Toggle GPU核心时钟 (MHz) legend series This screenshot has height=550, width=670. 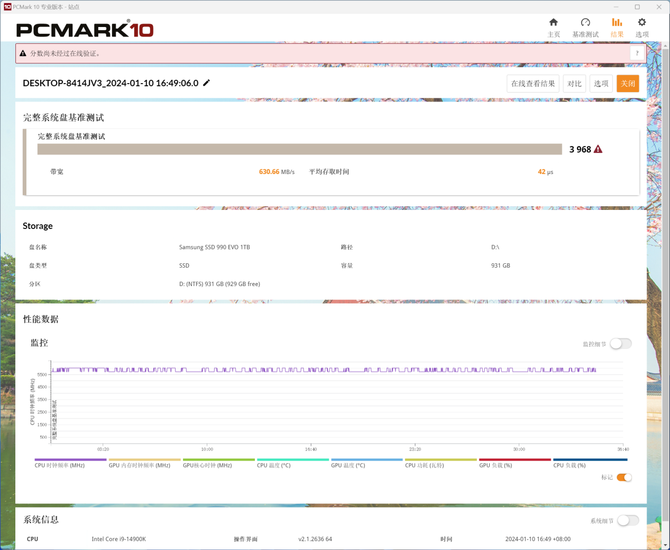point(218,463)
